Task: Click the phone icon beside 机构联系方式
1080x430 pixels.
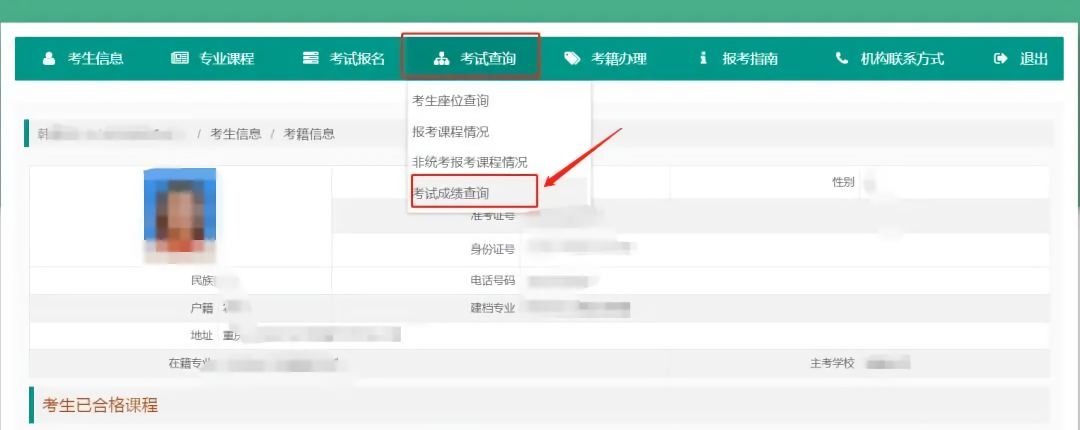Action: click(842, 59)
